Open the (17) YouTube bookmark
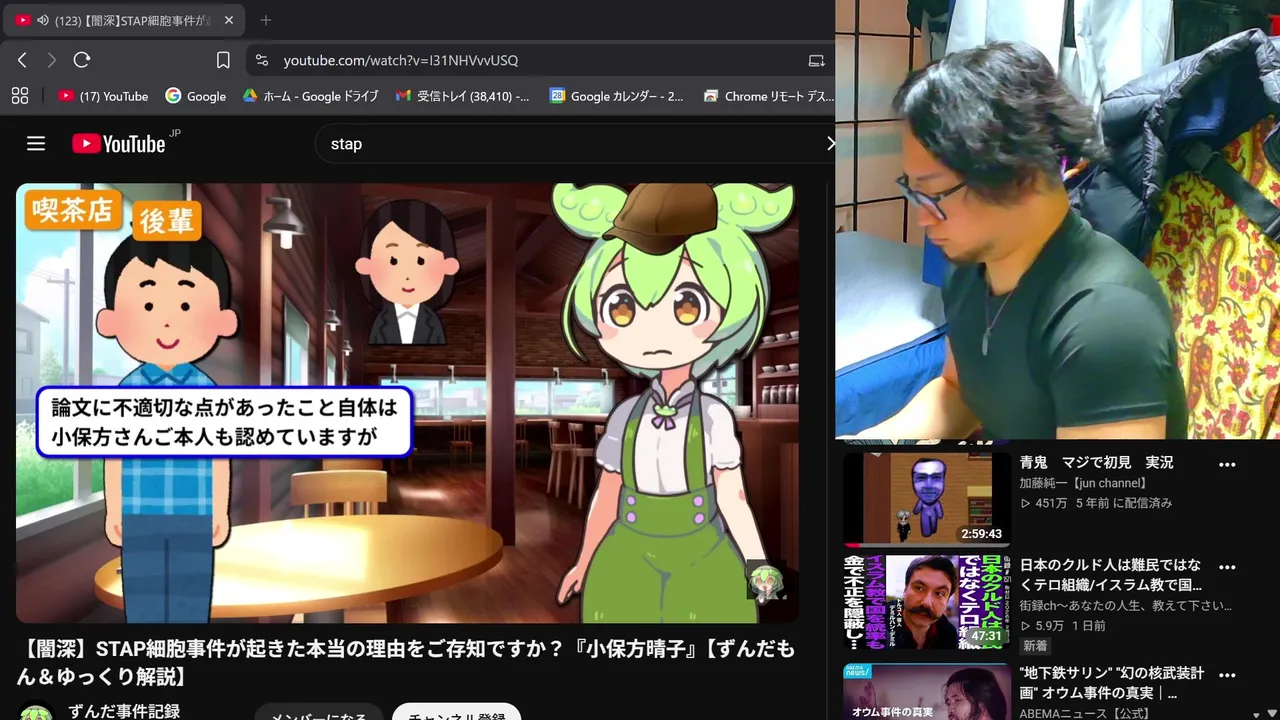Screen dimensions: 1280x720 [x=103, y=96]
